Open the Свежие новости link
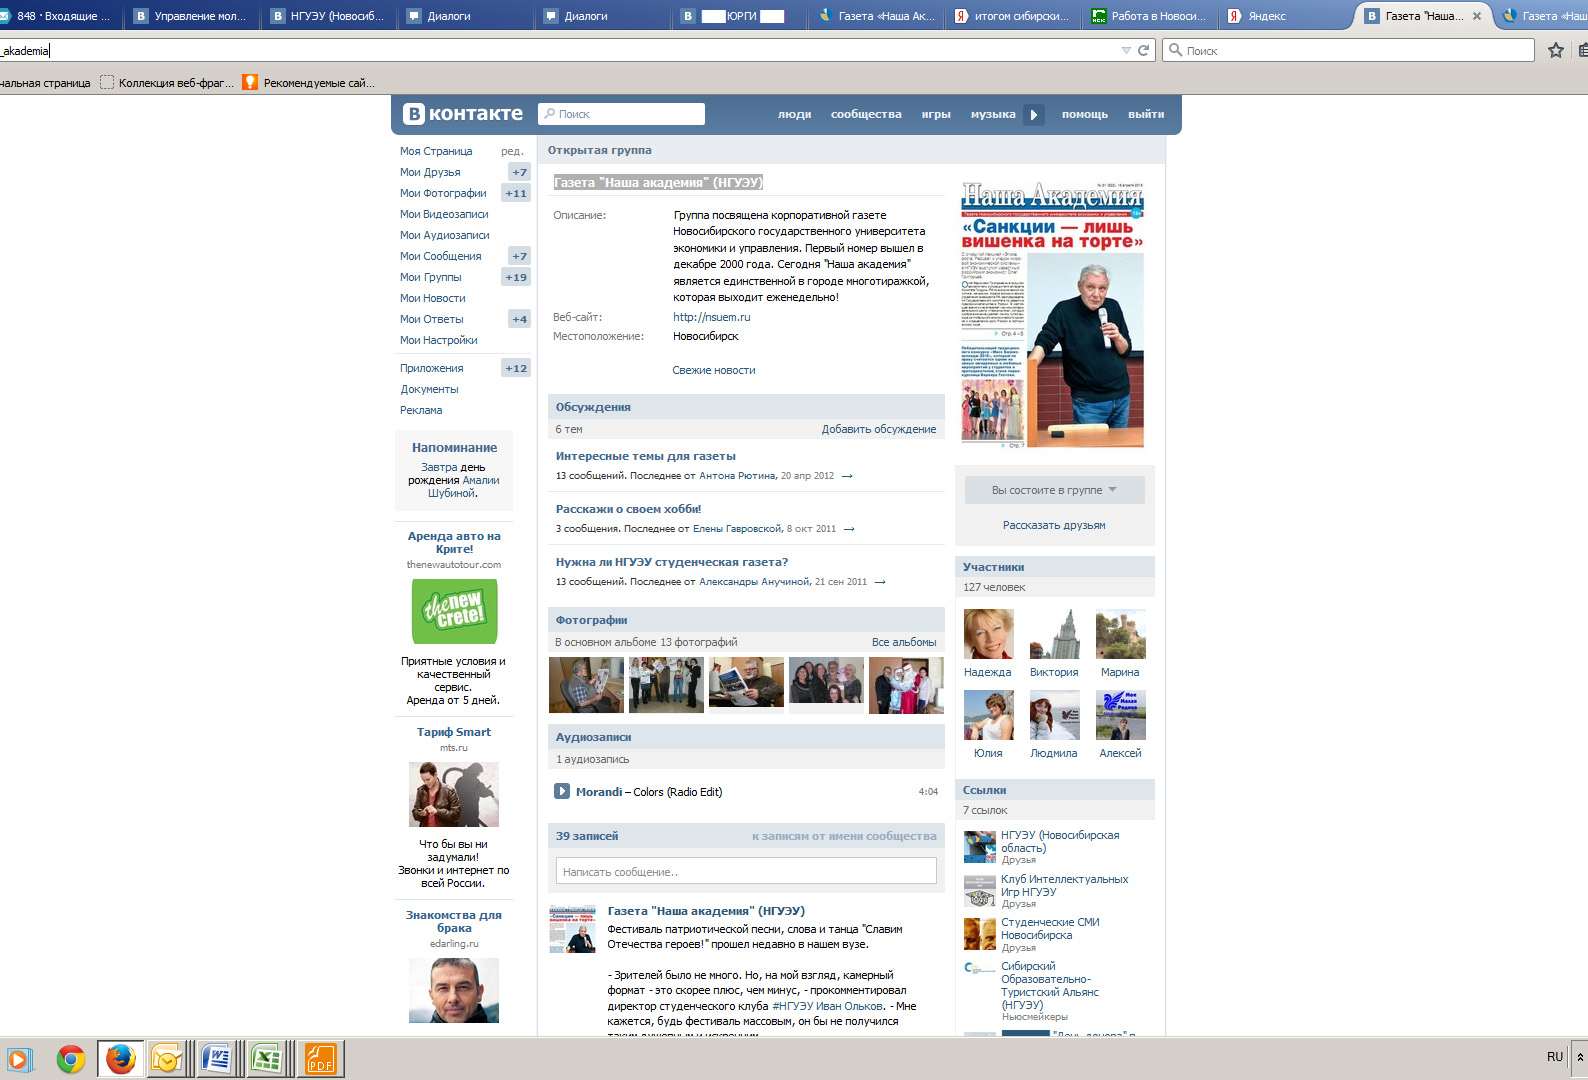1588x1080 pixels. tap(714, 370)
